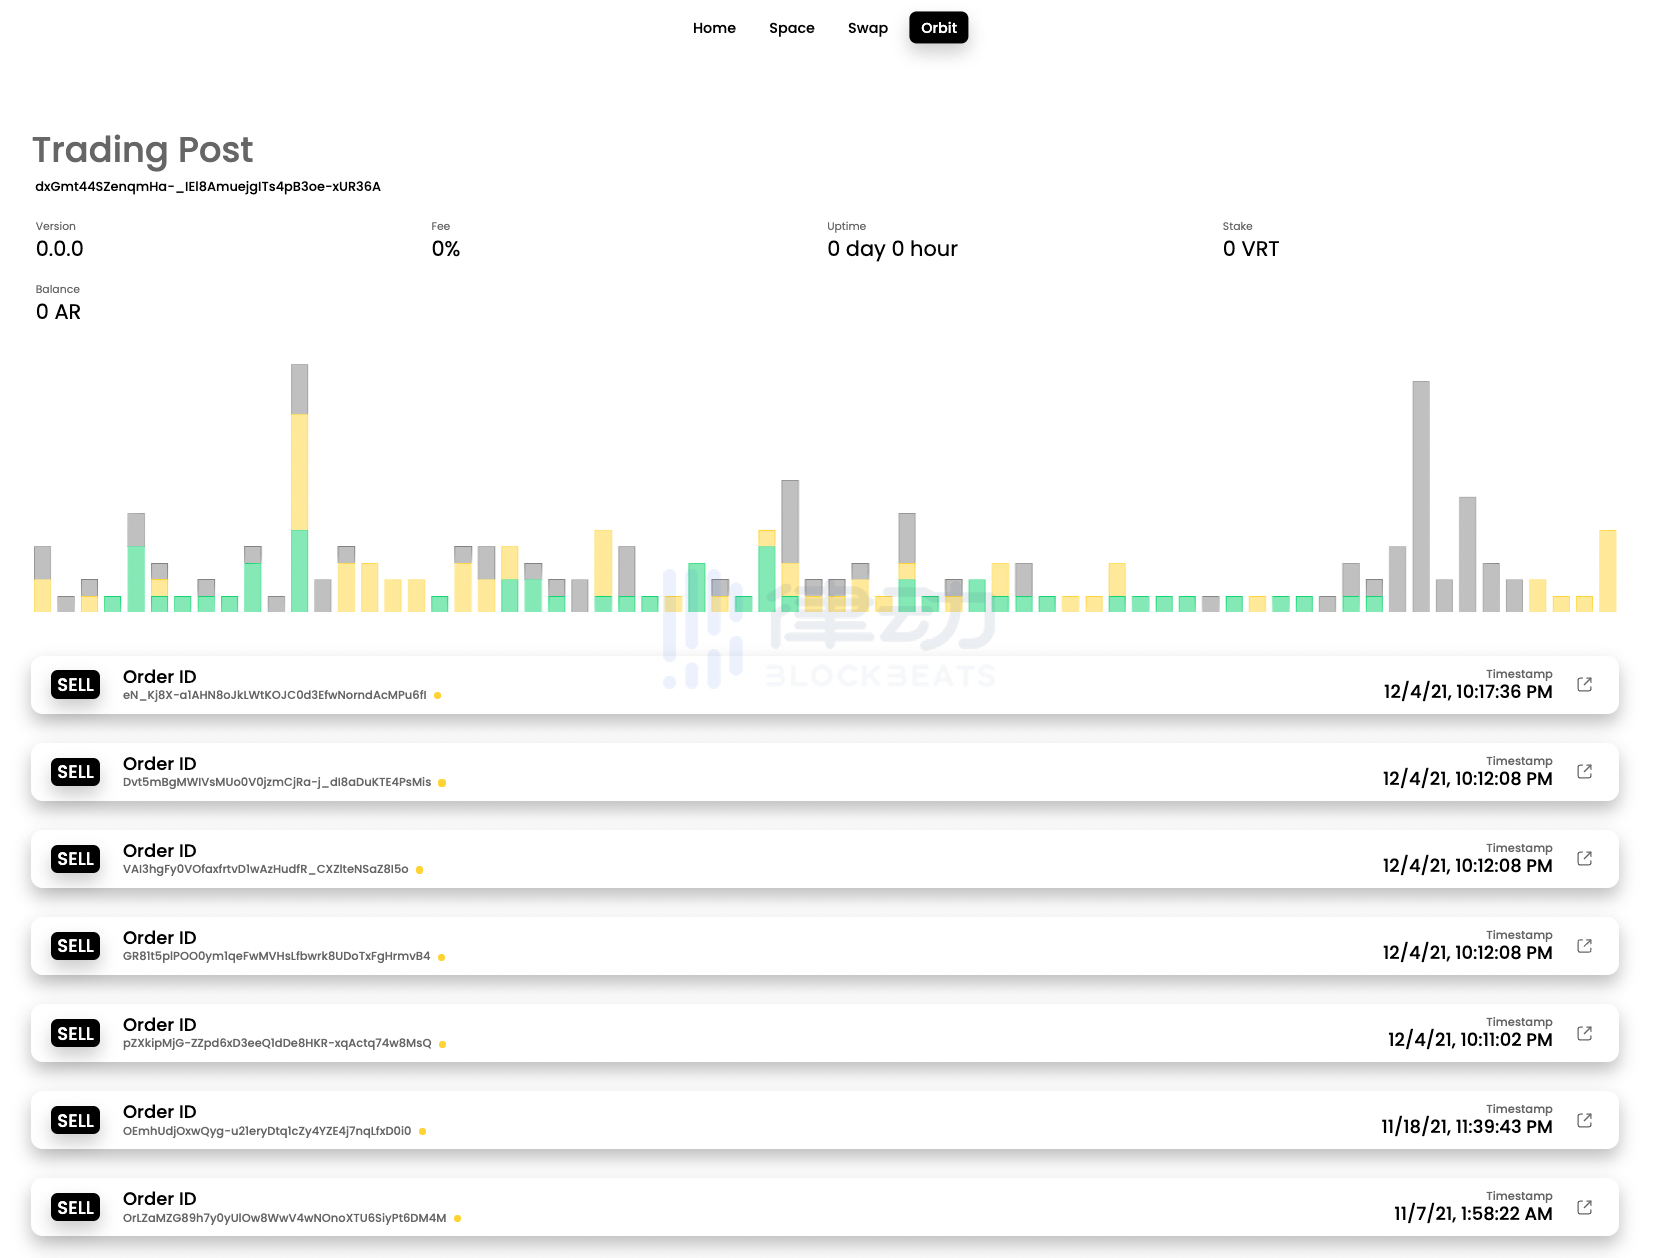Viewport: 1659px width, 1258px height.
Task: Select order ID text pZXkipMjG-ZZpd6xD3…
Action: point(277,1043)
